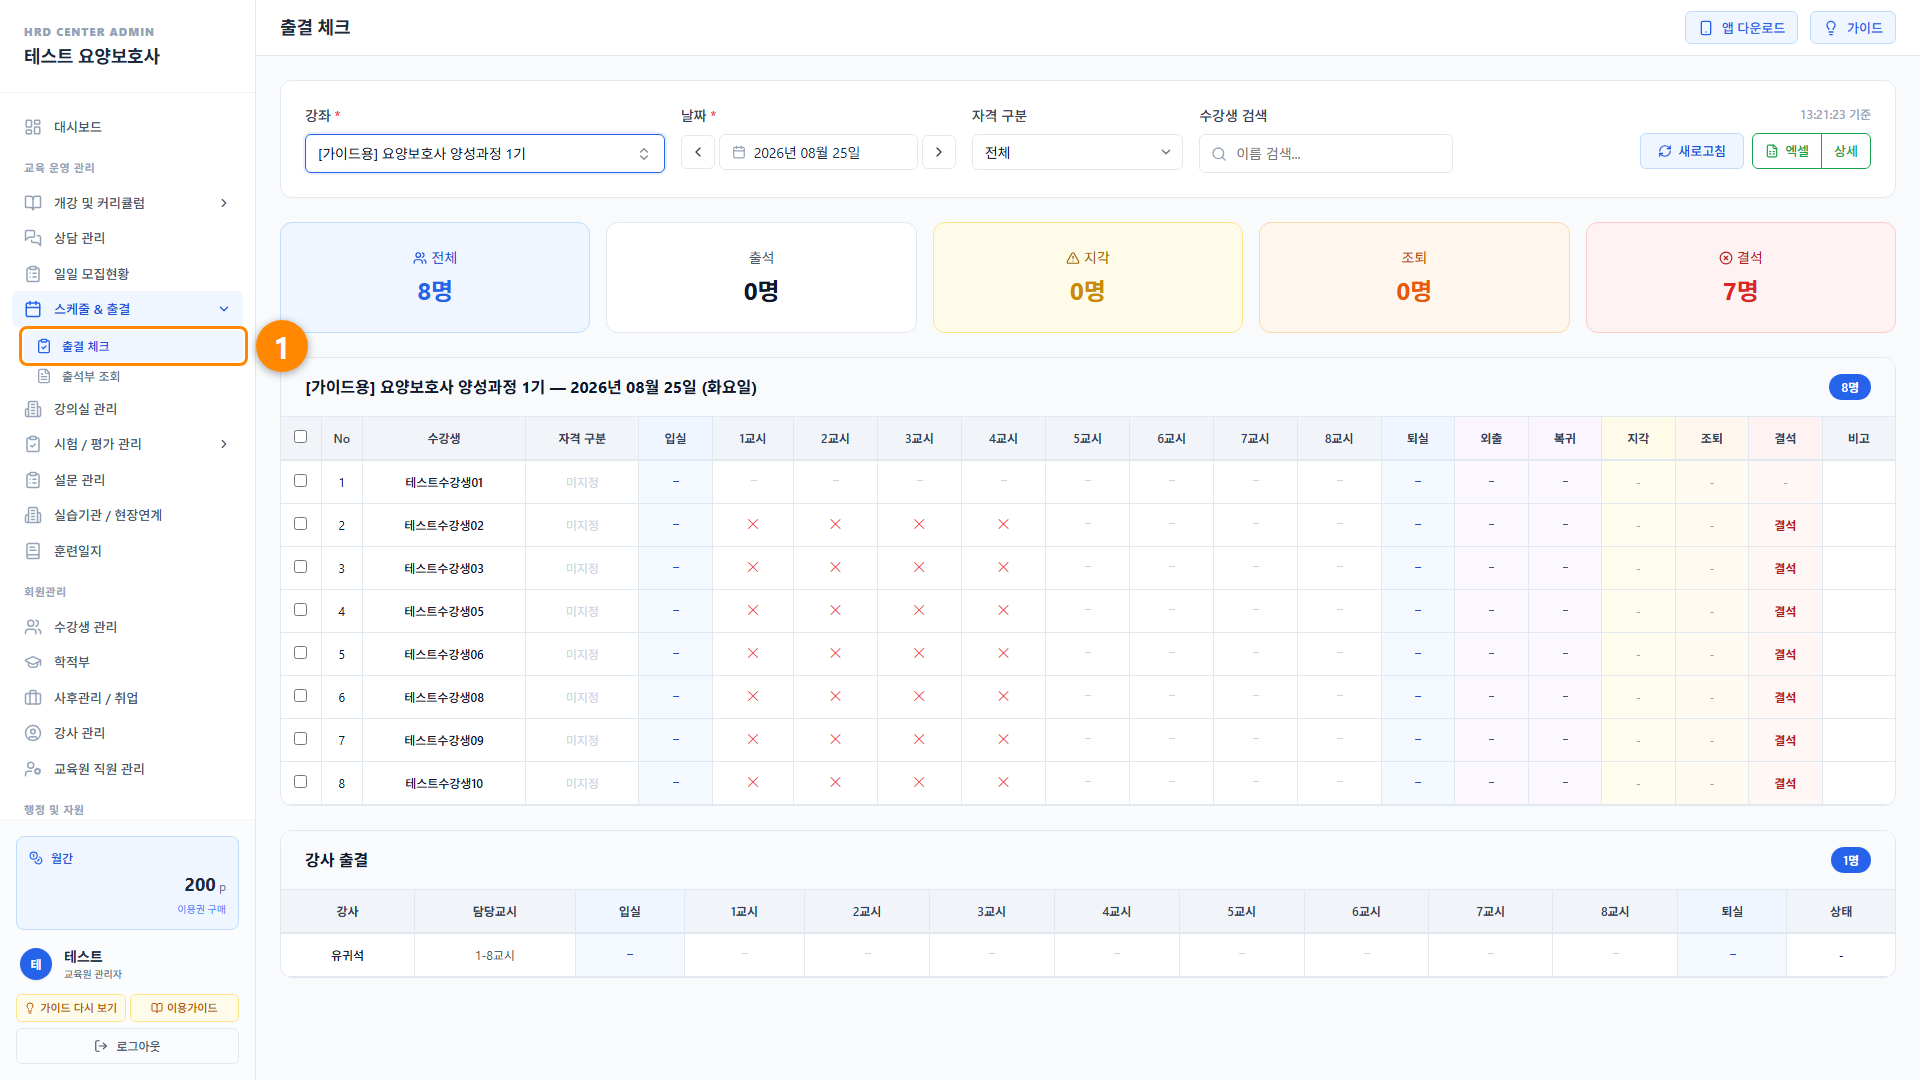Viewport: 1920px width, 1080px height.
Task: Click the 1-8교시 cell in 강사 출결
Action: (494, 955)
